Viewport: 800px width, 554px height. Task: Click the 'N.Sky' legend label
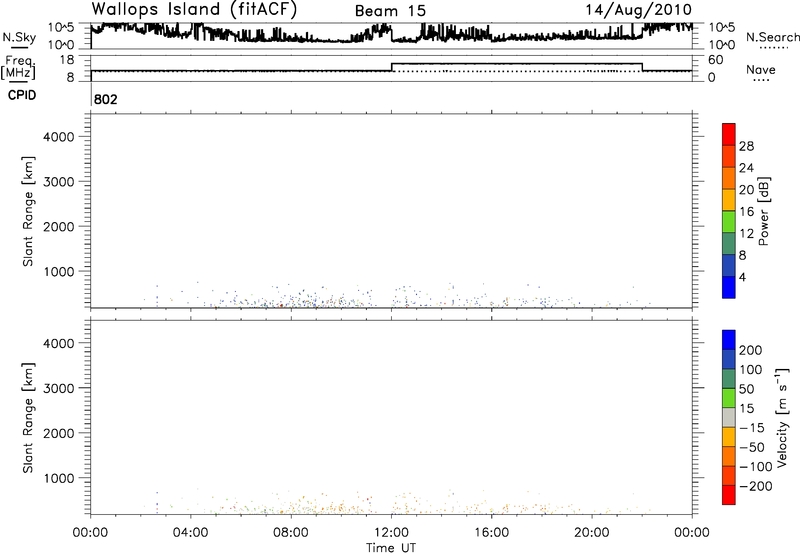coord(19,37)
